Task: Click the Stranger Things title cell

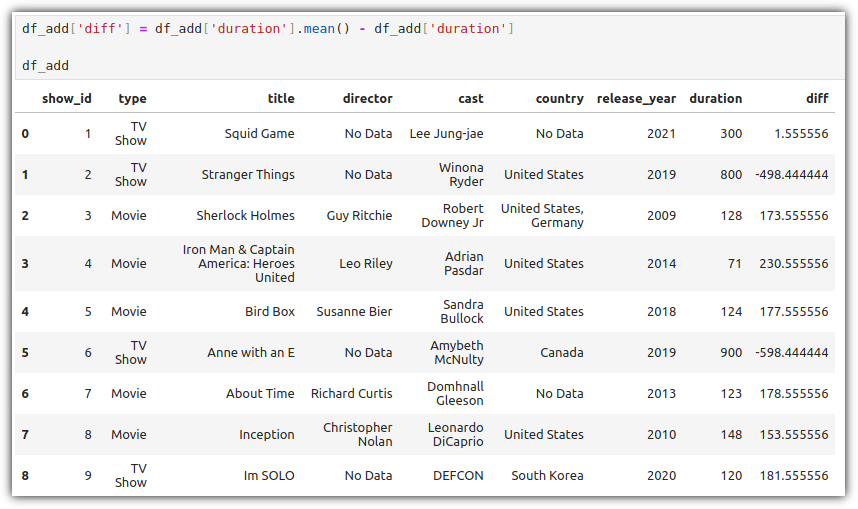Action: click(x=248, y=175)
